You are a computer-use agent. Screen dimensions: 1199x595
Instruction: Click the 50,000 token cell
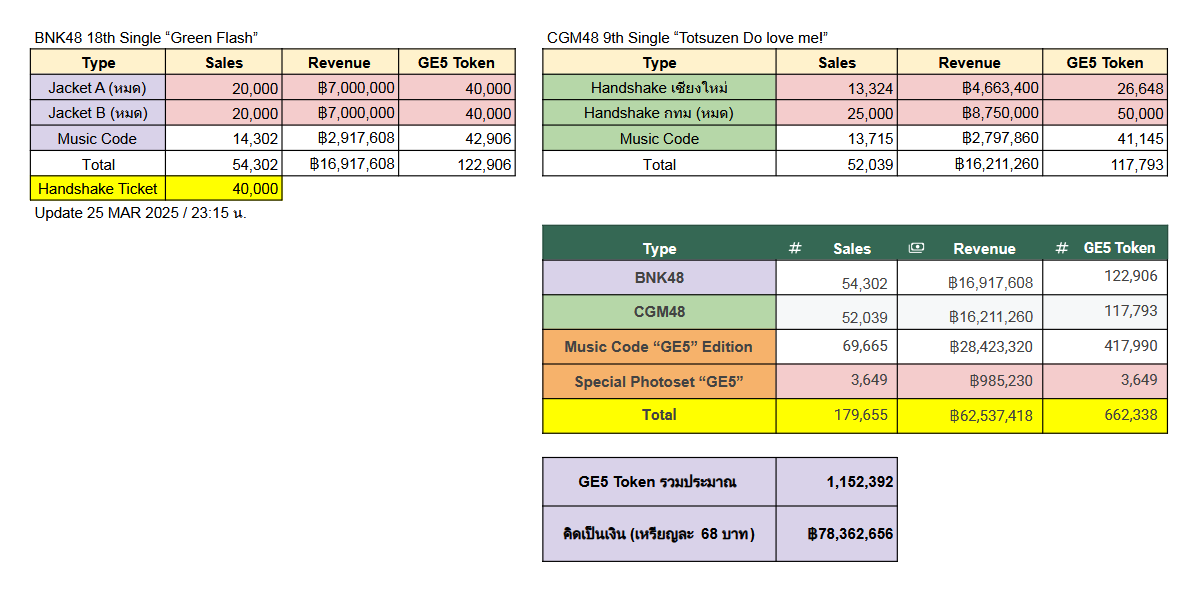pos(1106,113)
